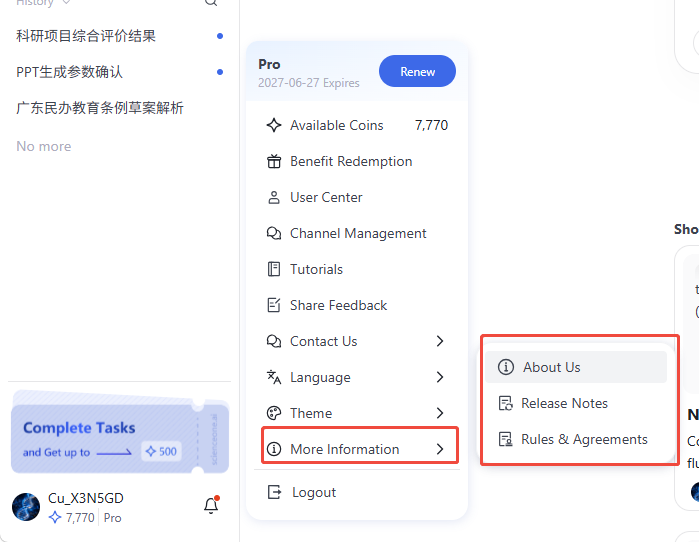
Task: Click the Release Notes document icon
Action: click(x=506, y=403)
